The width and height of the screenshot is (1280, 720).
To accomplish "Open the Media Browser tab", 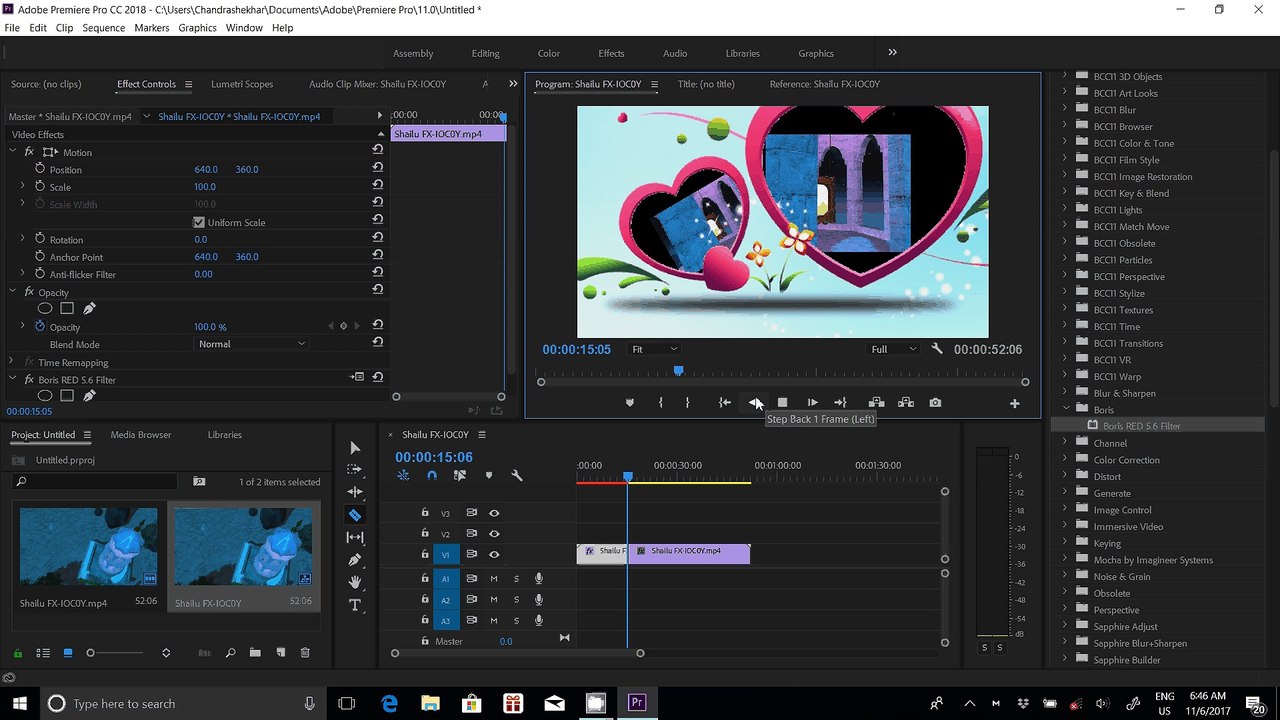I will [x=141, y=435].
